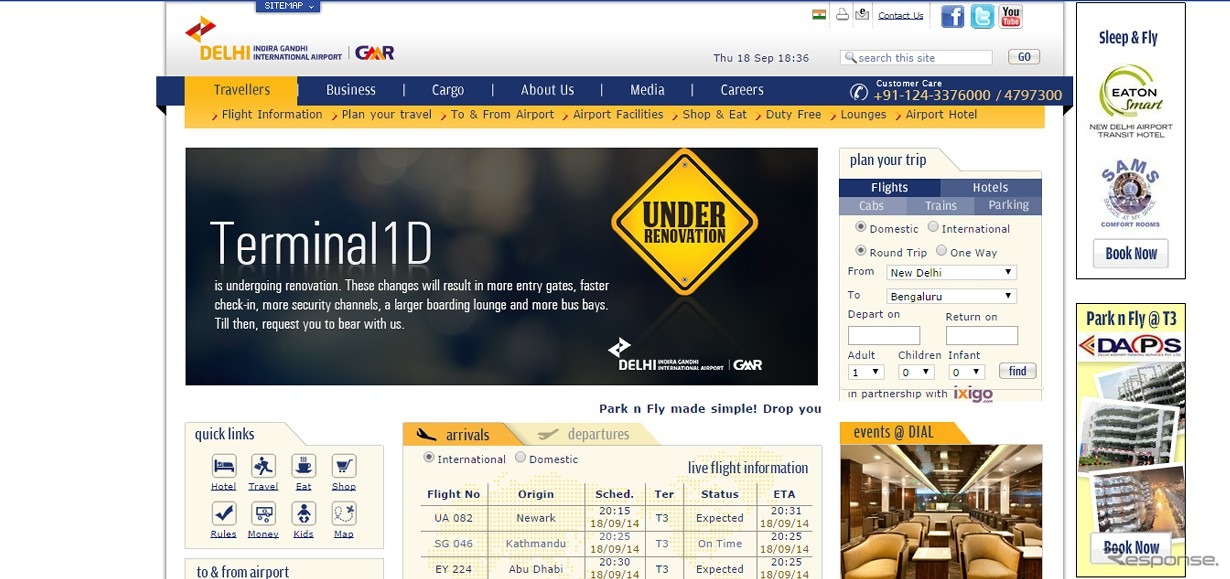The width and height of the screenshot is (1230, 579).
Task: Focus the search this site field
Action: [x=916, y=58]
